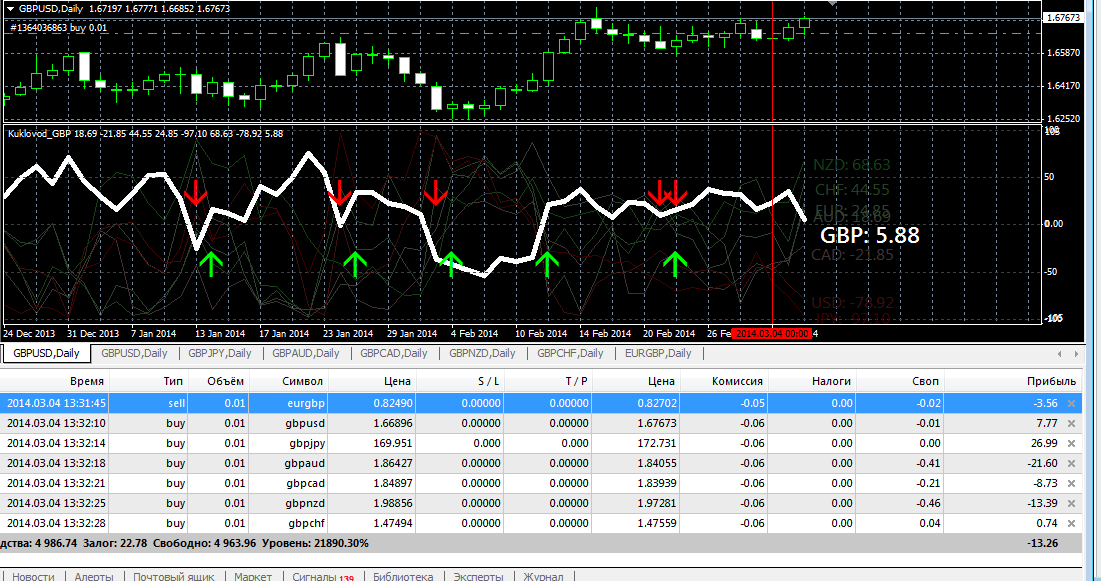This screenshot has width=1101, height=581.
Task: Open the Сигналы tab
Action: (322, 576)
